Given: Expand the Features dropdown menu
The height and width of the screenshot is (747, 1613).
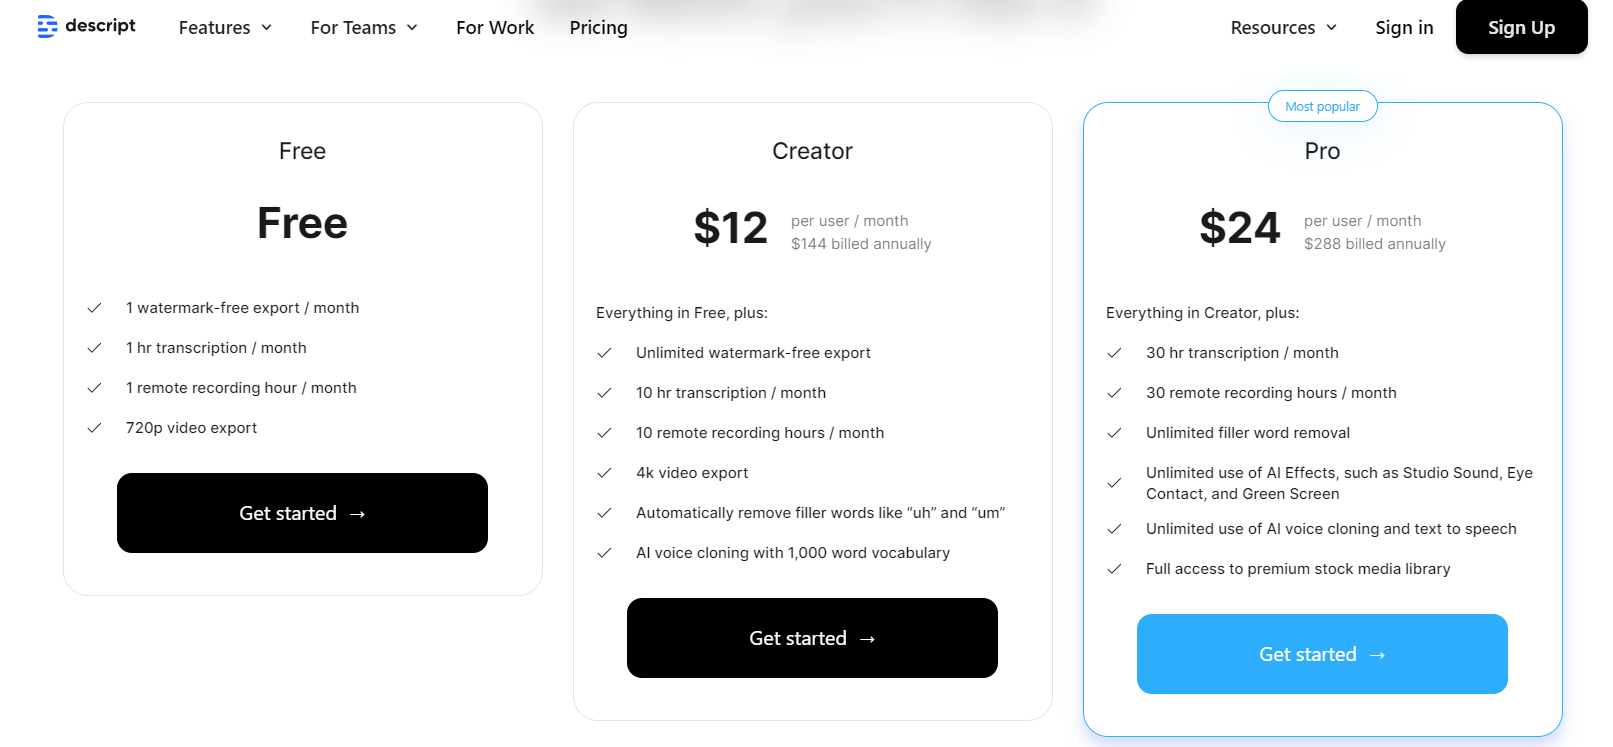Looking at the screenshot, I should pyautogui.click(x=225, y=28).
